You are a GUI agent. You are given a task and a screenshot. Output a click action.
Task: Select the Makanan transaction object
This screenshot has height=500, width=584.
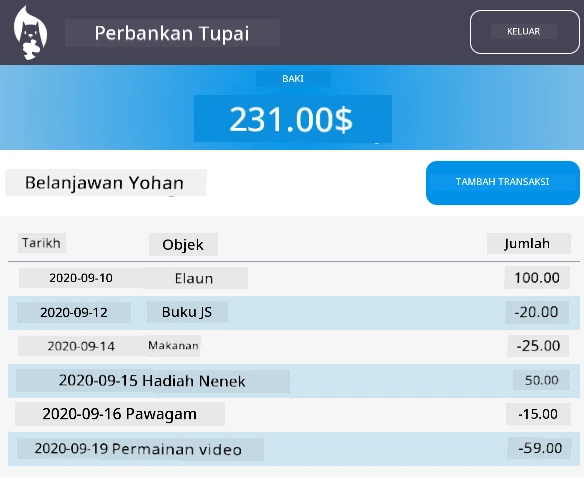[173, 345]
